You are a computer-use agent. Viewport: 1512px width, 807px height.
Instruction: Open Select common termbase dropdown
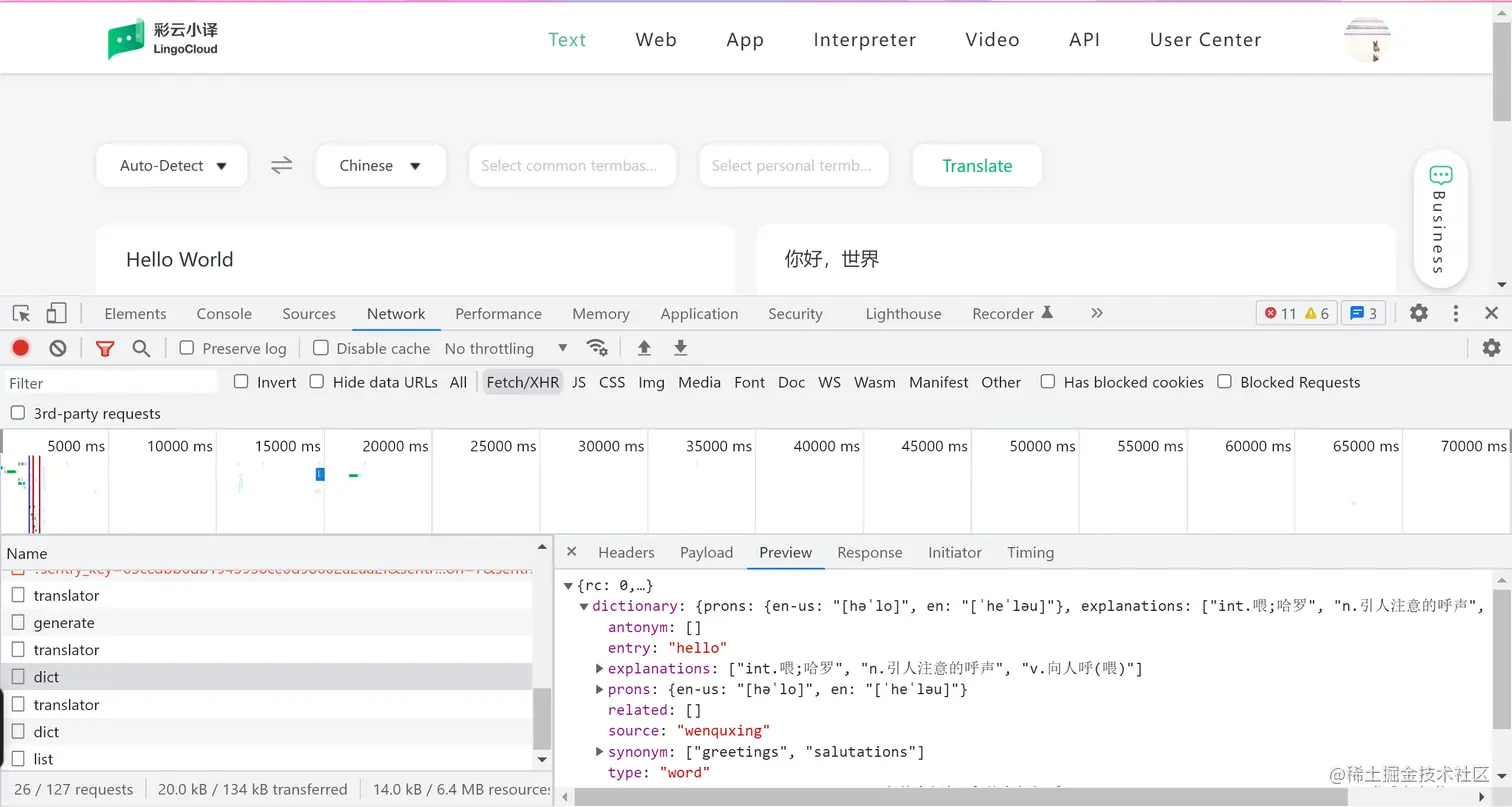(x=572, y=166)
